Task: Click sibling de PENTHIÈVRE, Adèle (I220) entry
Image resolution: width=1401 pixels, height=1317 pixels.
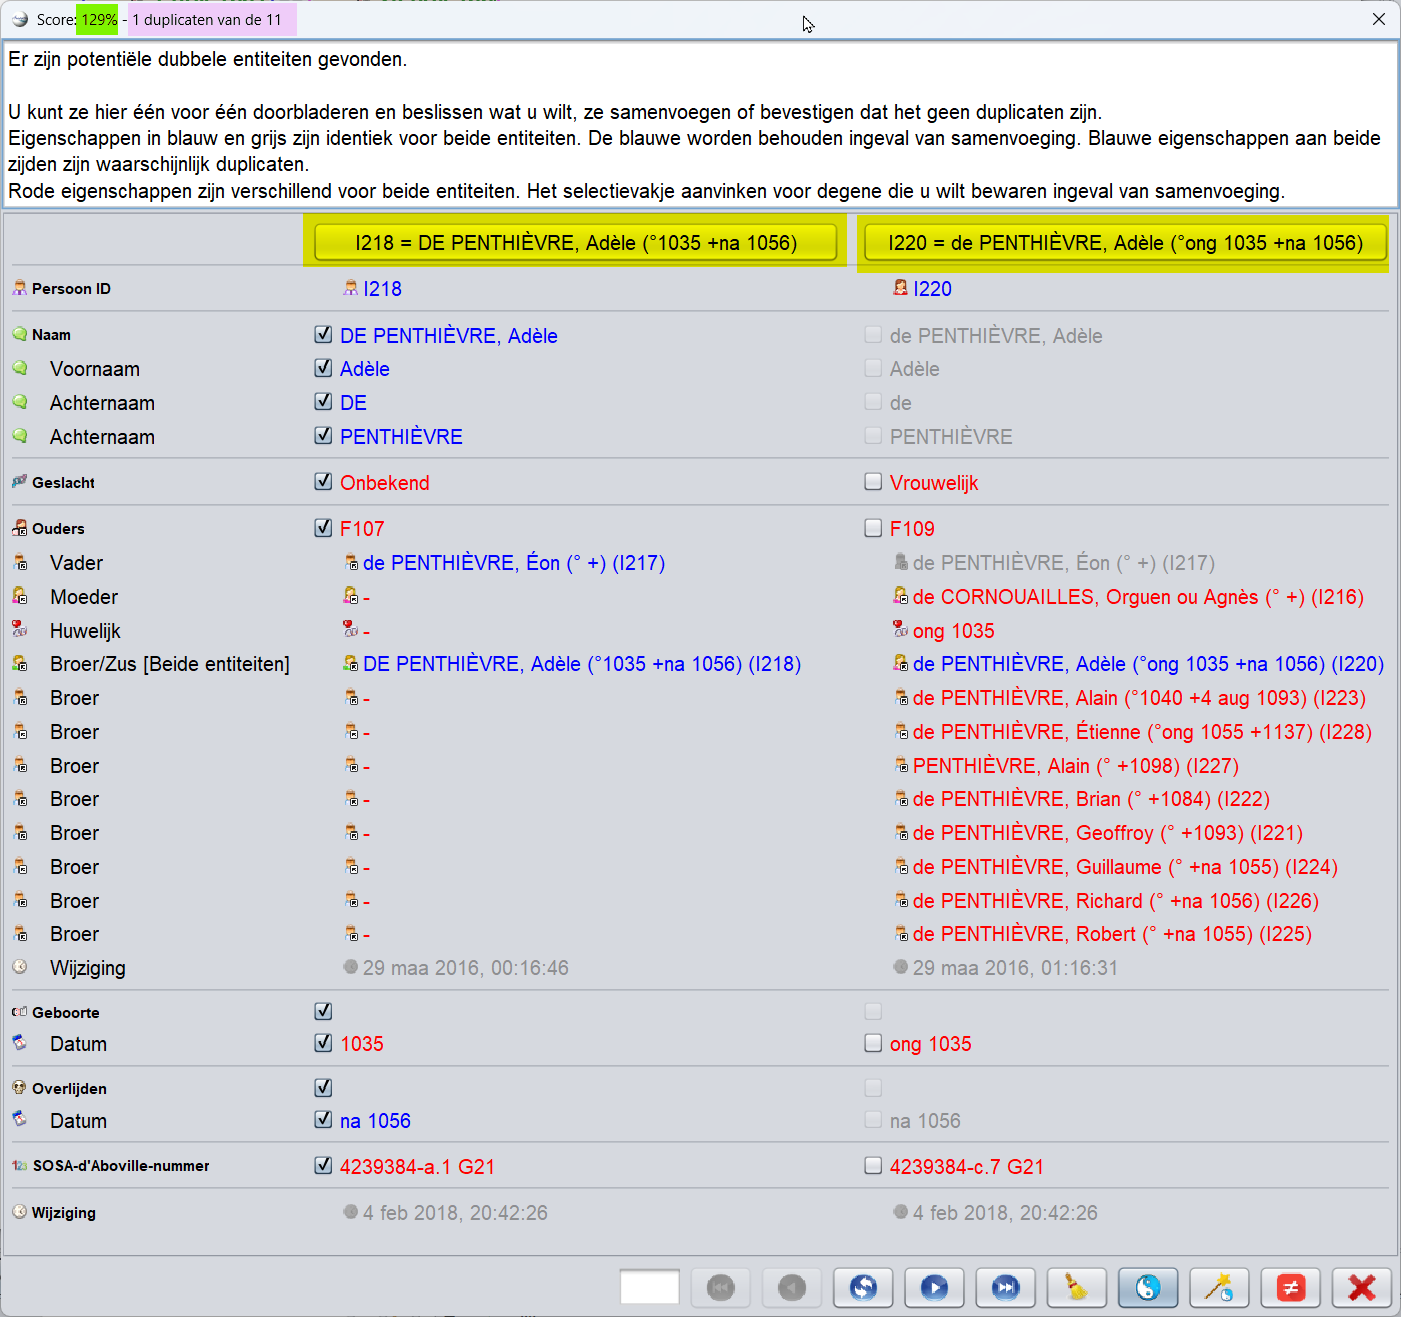Action: point(1148,664)
